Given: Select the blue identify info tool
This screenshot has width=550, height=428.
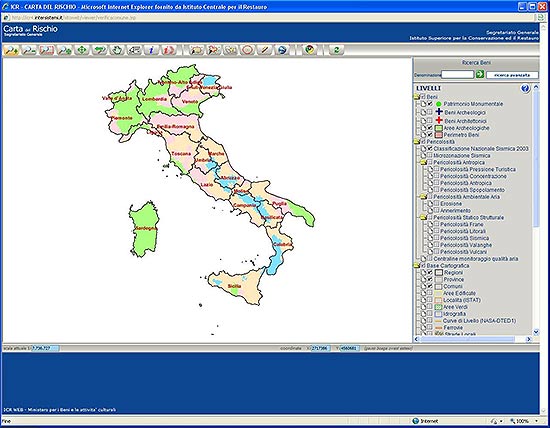Looking at the screenshot, I should point(152,50).
